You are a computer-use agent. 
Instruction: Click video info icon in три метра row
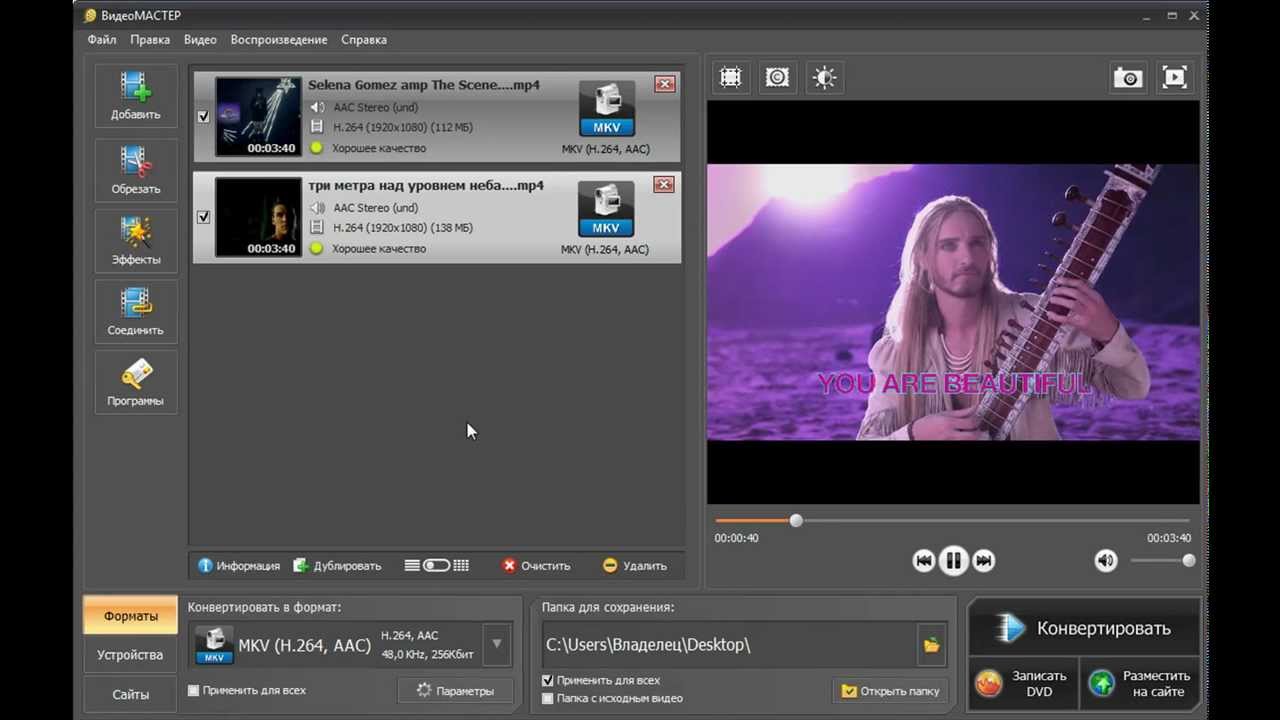[317, 228]
